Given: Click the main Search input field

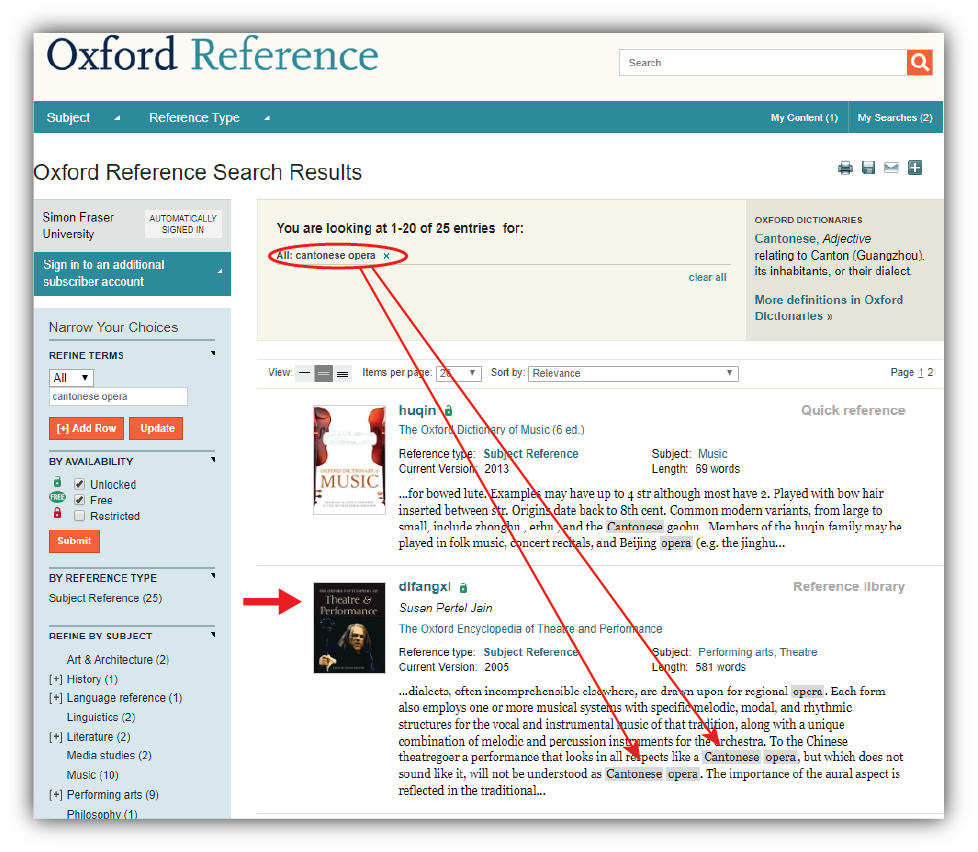Looking at the screenshot, I should point(763,62).
